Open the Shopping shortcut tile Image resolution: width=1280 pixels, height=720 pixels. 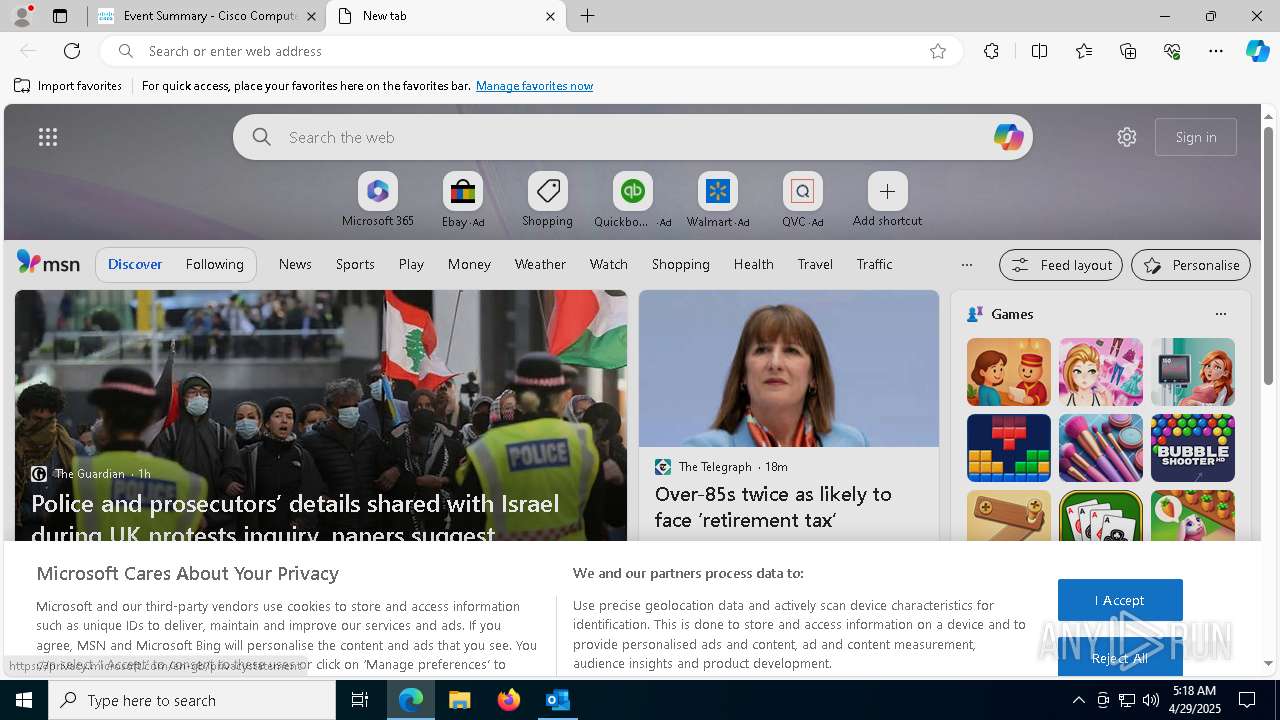(547, 199)
